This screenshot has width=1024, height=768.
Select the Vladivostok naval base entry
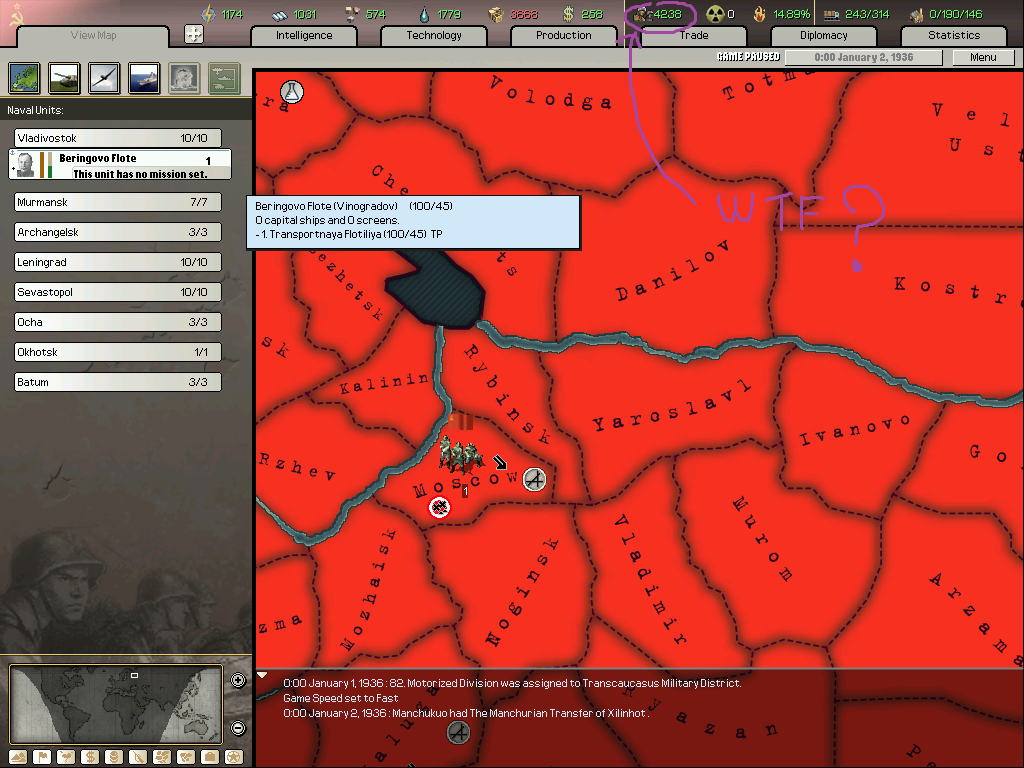pos(118,138)
